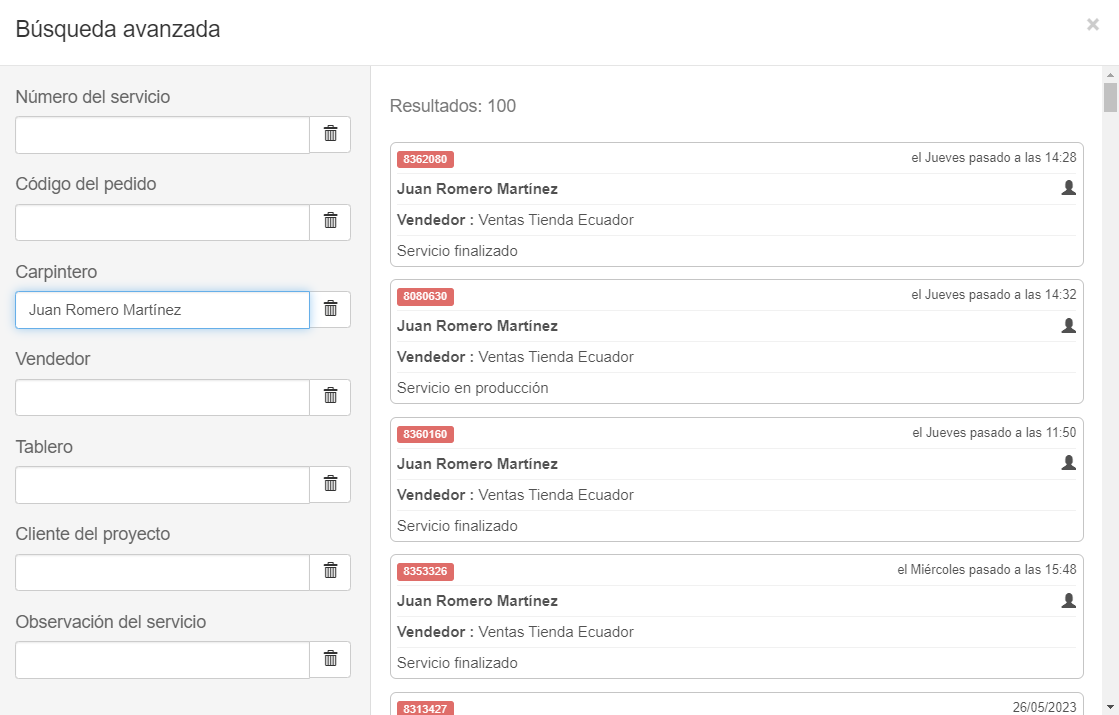This screenshot has height=715, width=1119.
Task: Focus the Código del pedido input
Action: (x=162, y=222)
